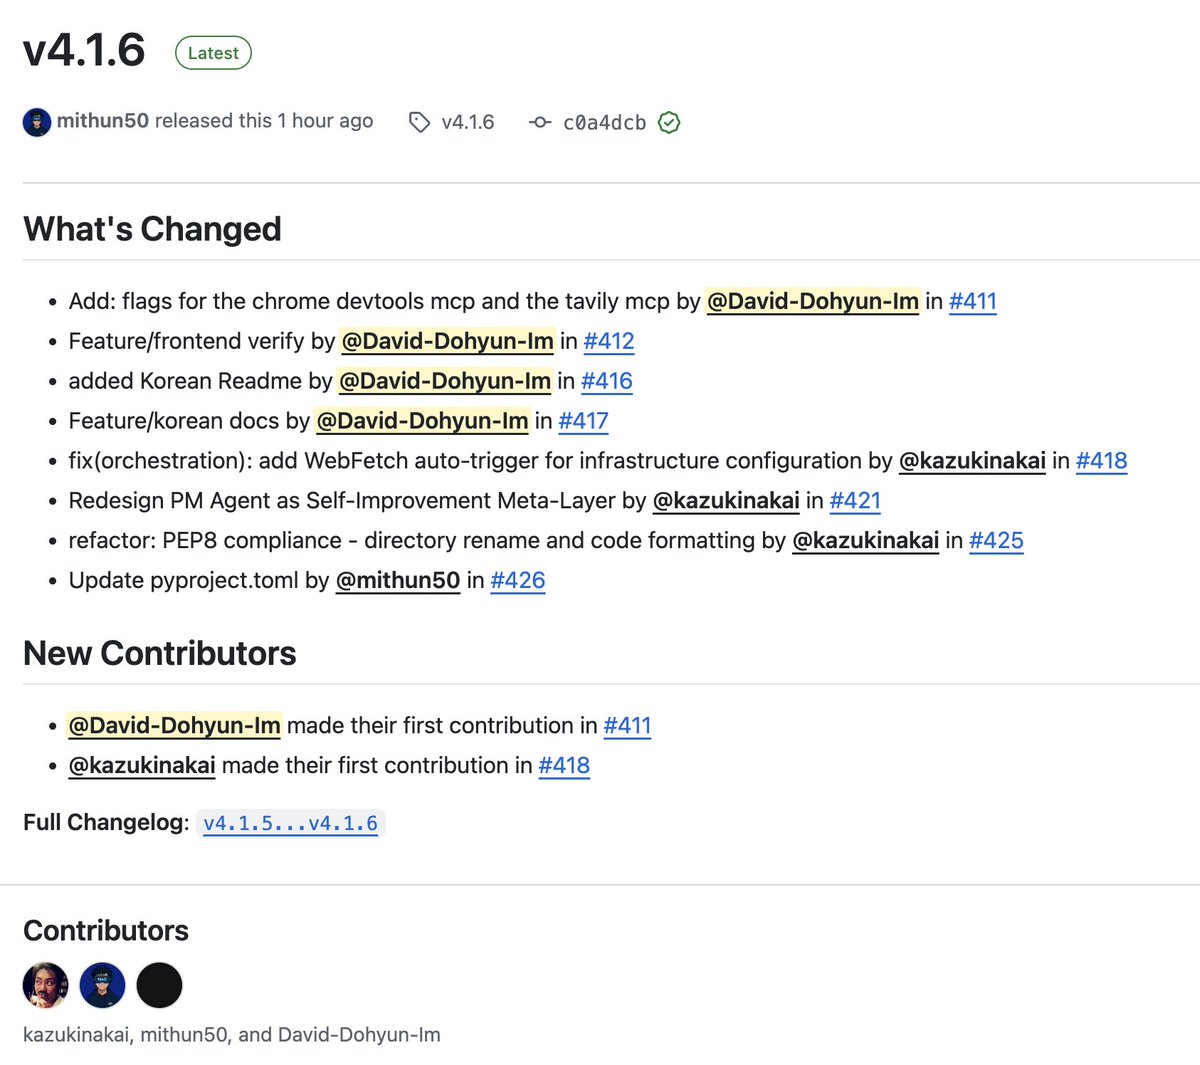Click the commit icon next to c0a4dcb
Screen dimensions: 1200x1065
539,122
